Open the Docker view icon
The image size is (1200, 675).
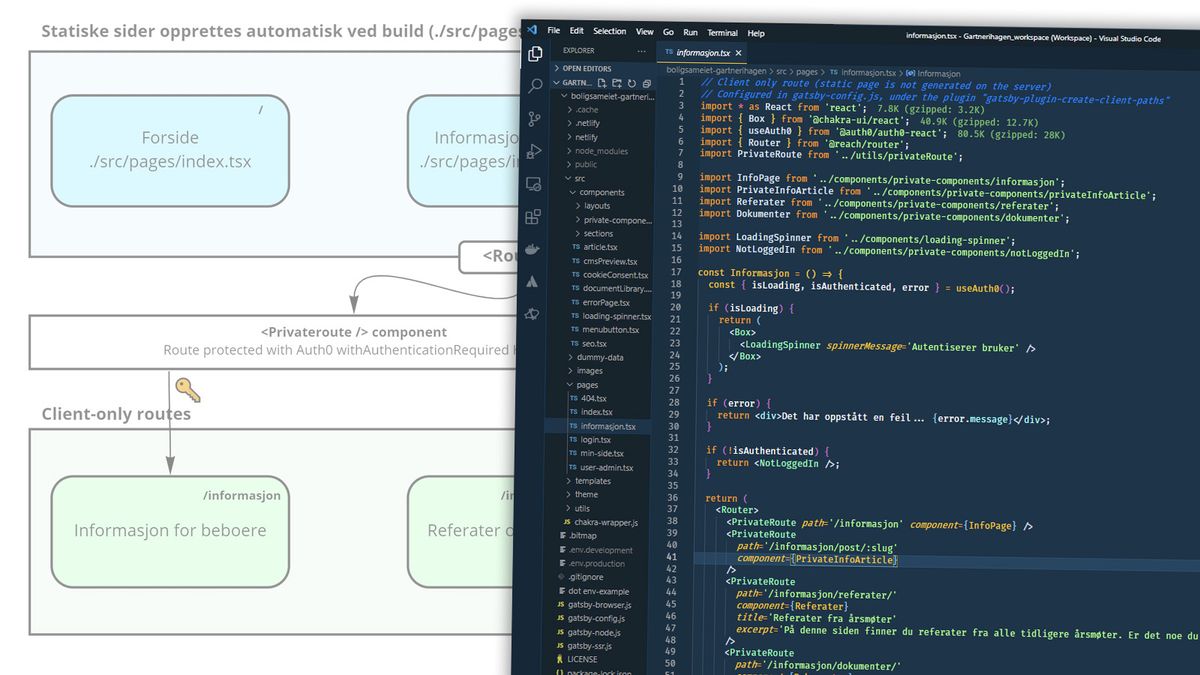point(533,249)
